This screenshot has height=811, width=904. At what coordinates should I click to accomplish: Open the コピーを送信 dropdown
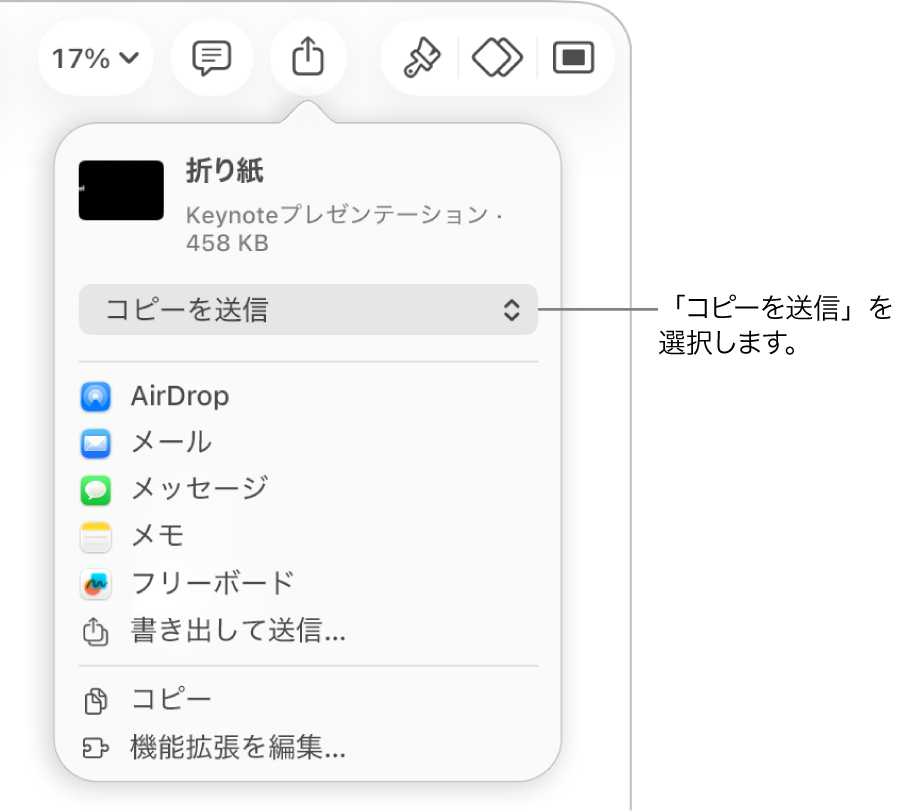coord(307,310)
